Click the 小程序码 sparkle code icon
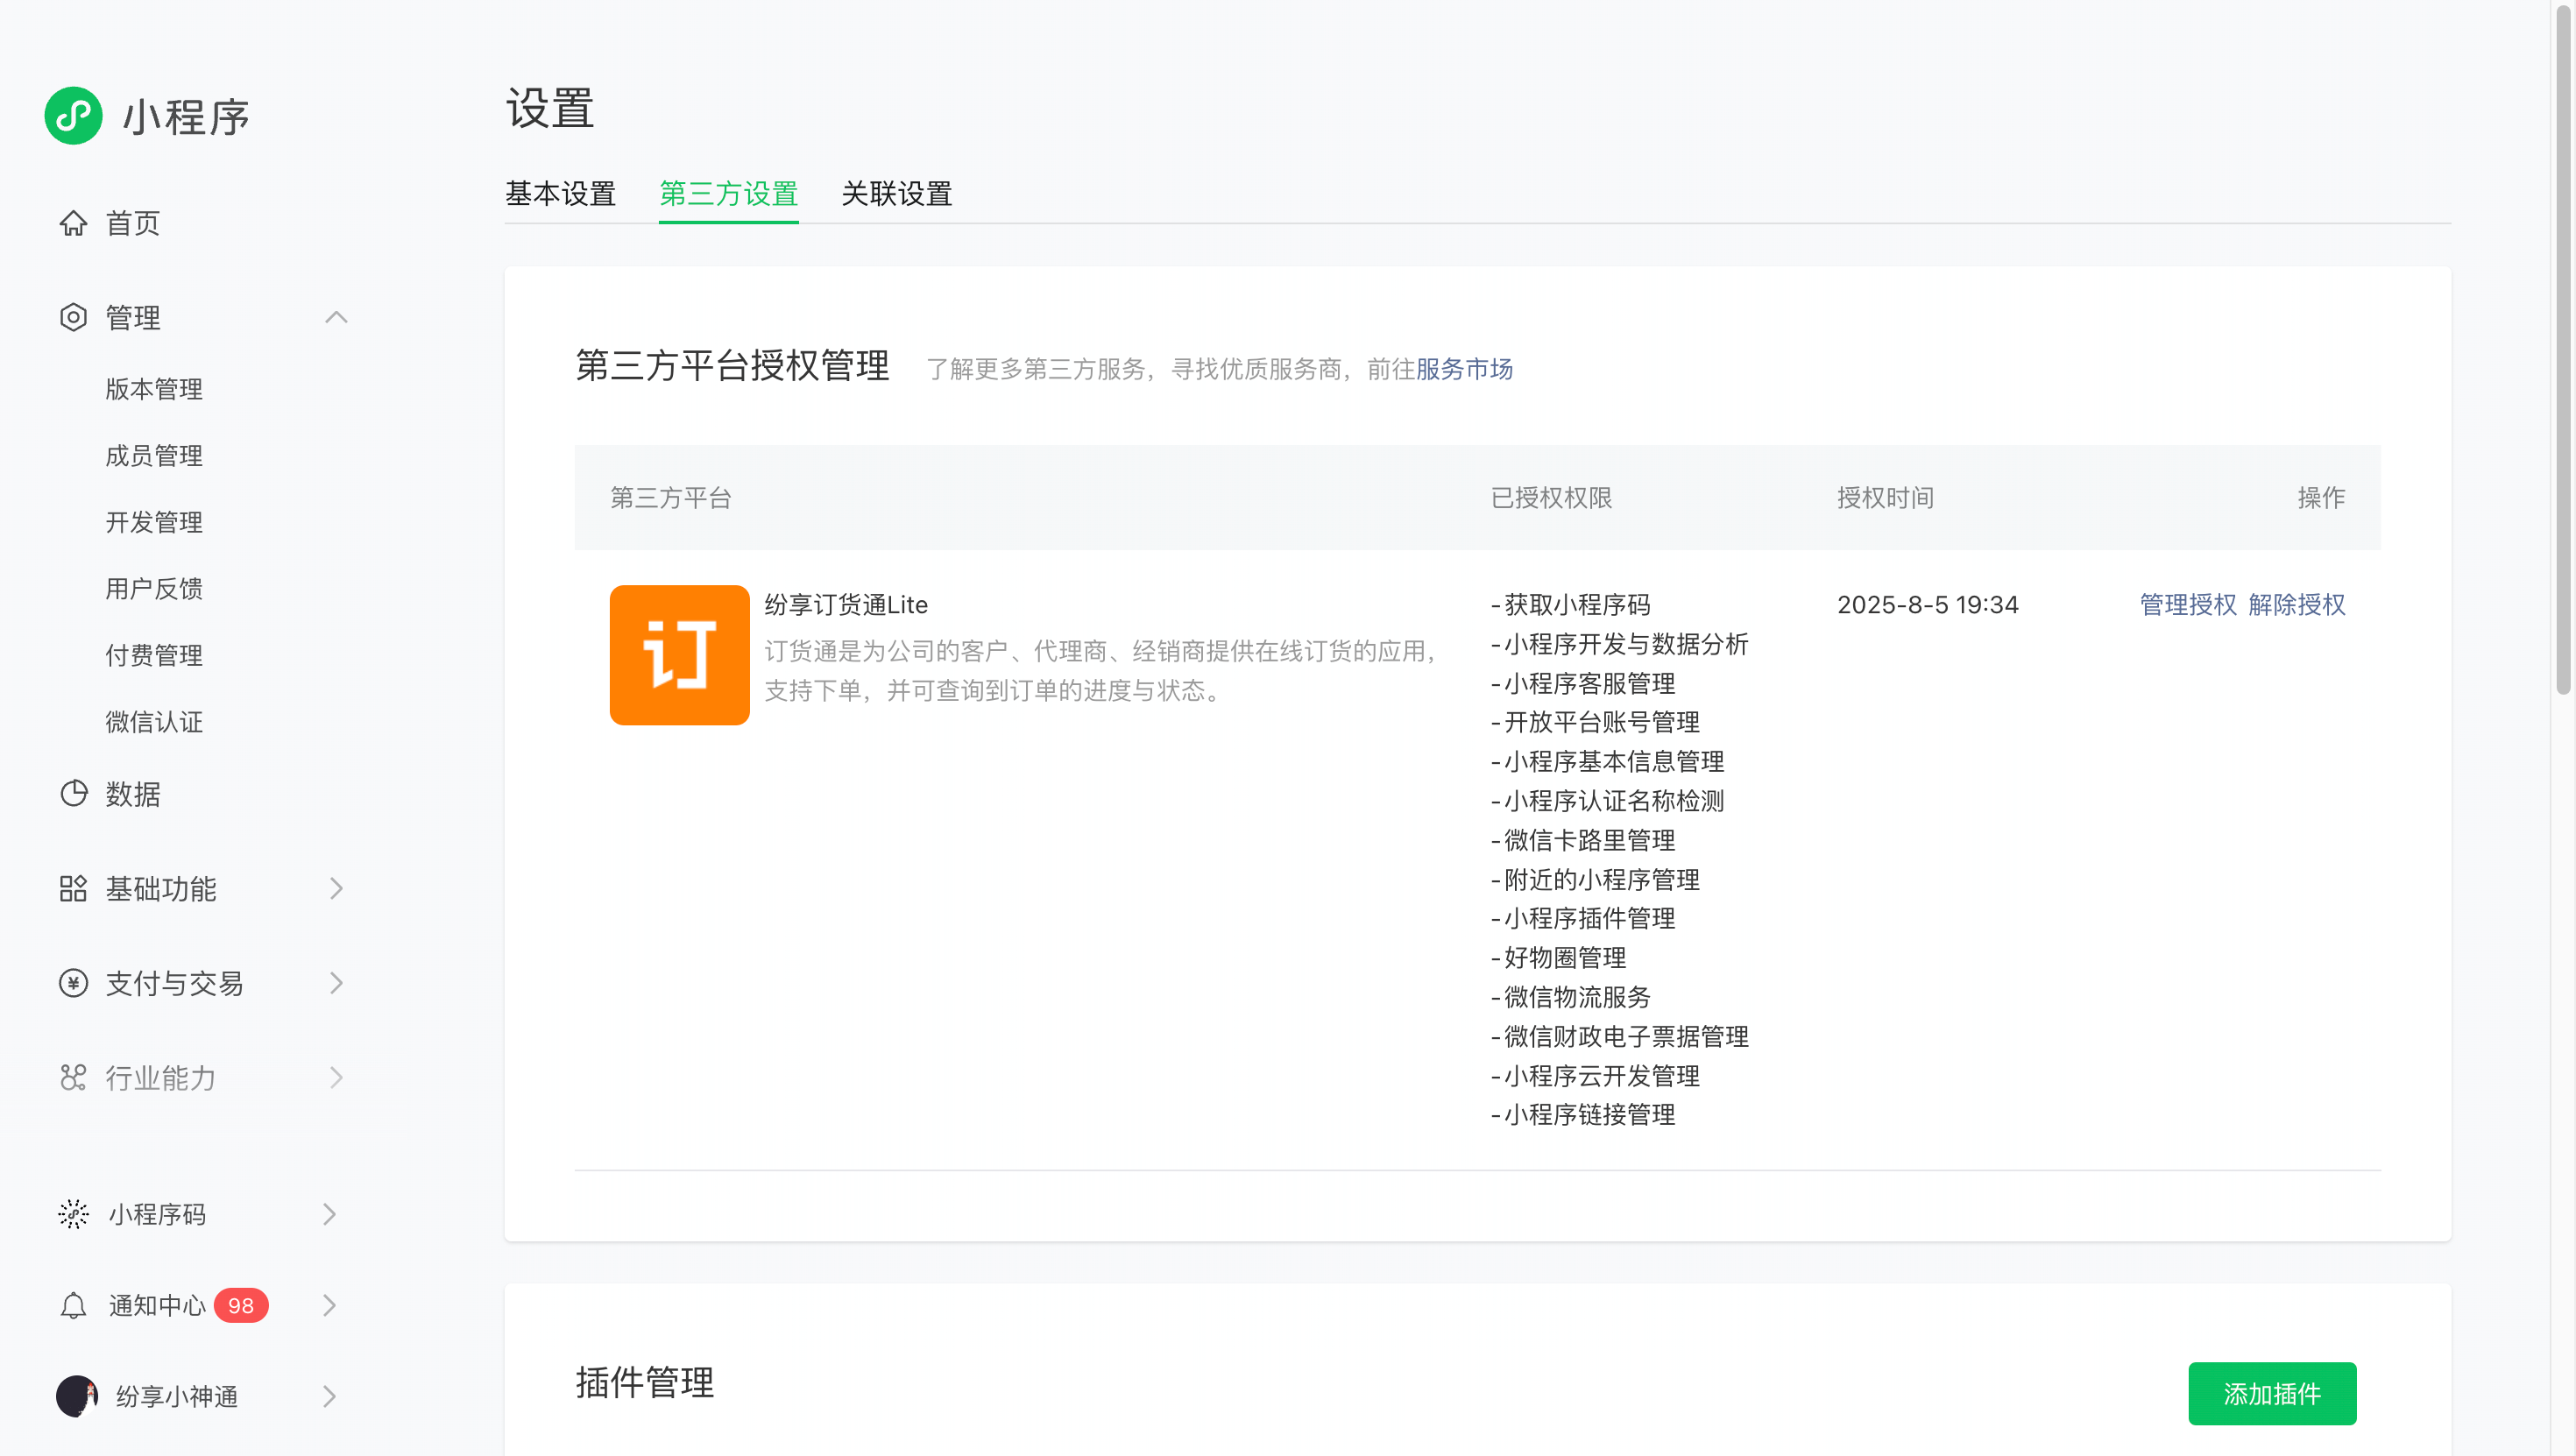2576x1456 pixels. [x=73, y=1213]
